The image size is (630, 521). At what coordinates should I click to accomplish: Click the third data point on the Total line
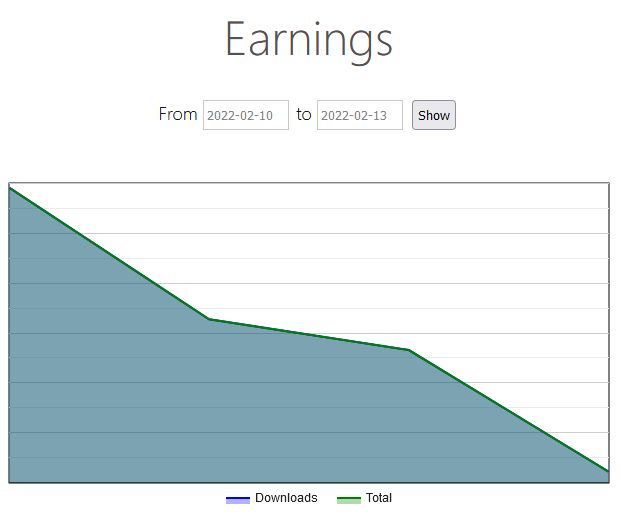tap(409, 349)
